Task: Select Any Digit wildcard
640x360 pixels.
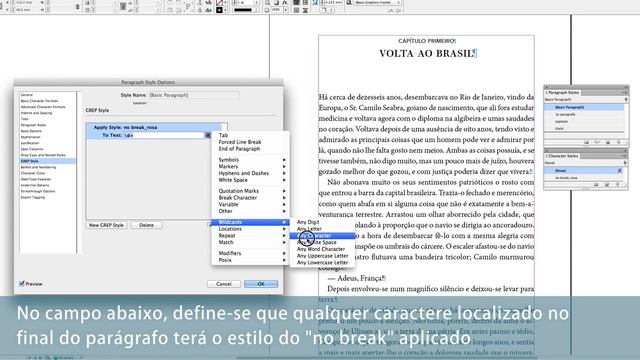Action: [x=308, y=222]
